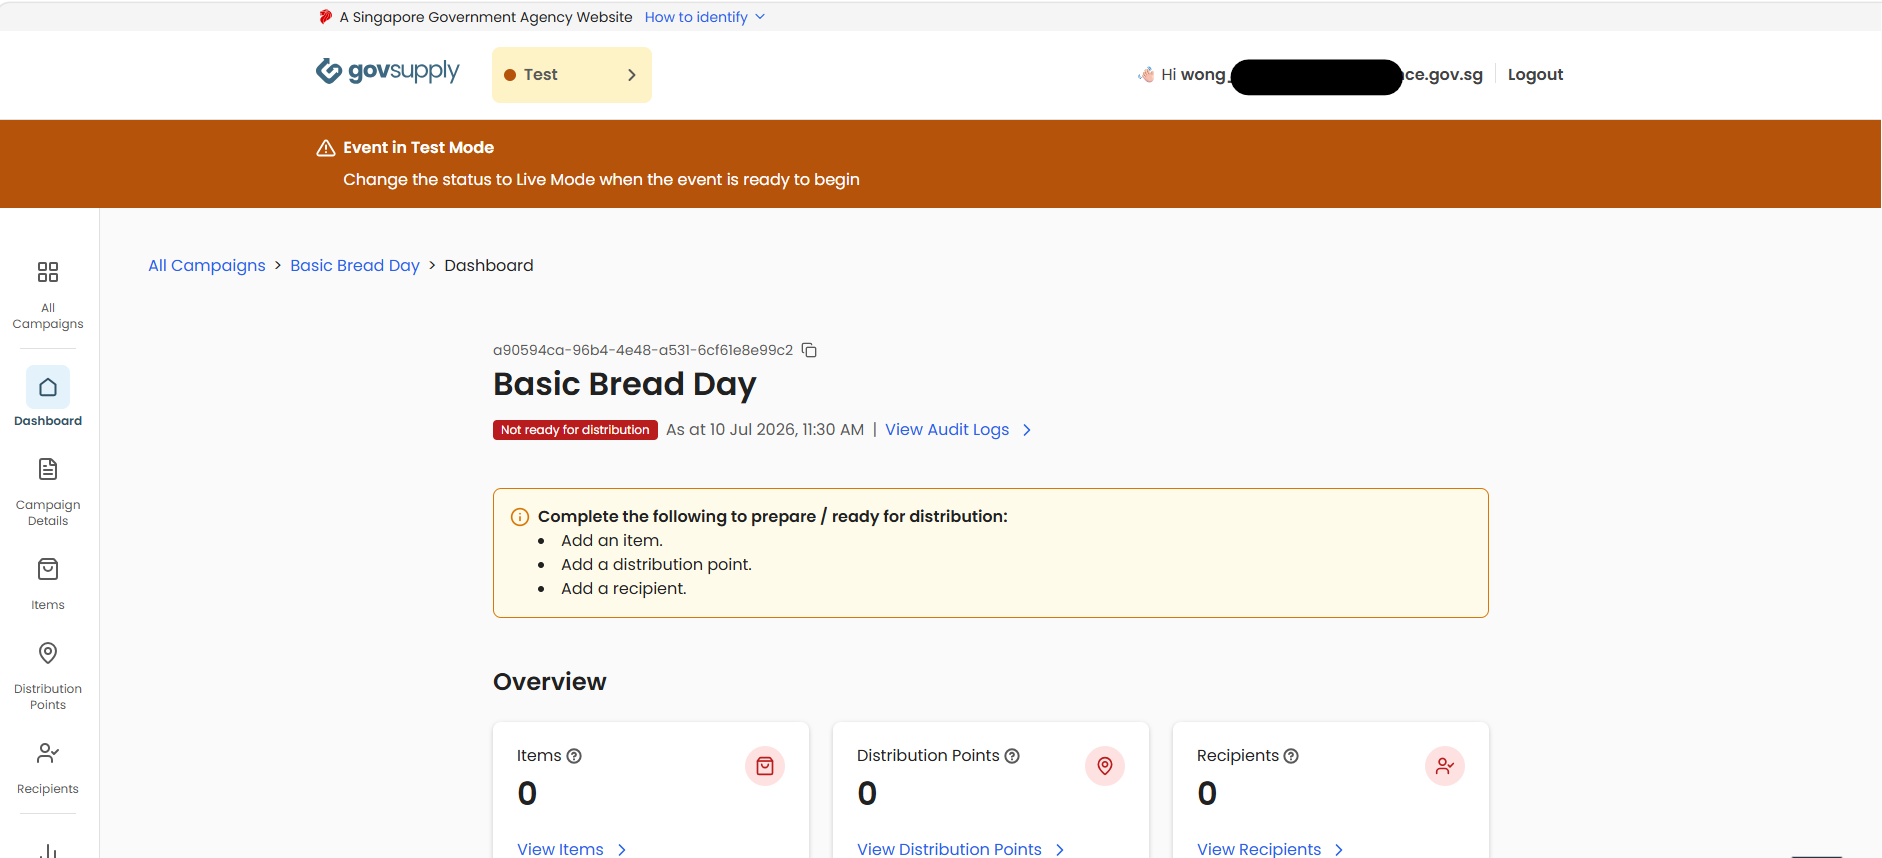Click the 'As at 10 Jul 2026, 11:30 AM' timestamp
This screenshot has height=858, width=1882.
(x=765, y=430)
